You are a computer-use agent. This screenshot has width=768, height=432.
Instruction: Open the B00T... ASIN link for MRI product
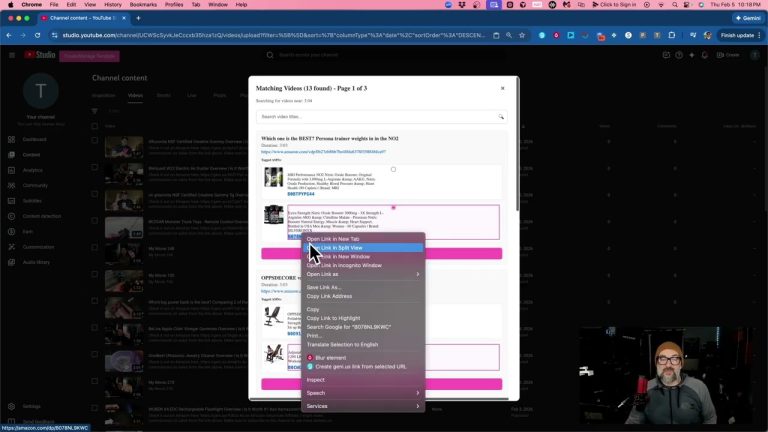(x=301, y=194)
